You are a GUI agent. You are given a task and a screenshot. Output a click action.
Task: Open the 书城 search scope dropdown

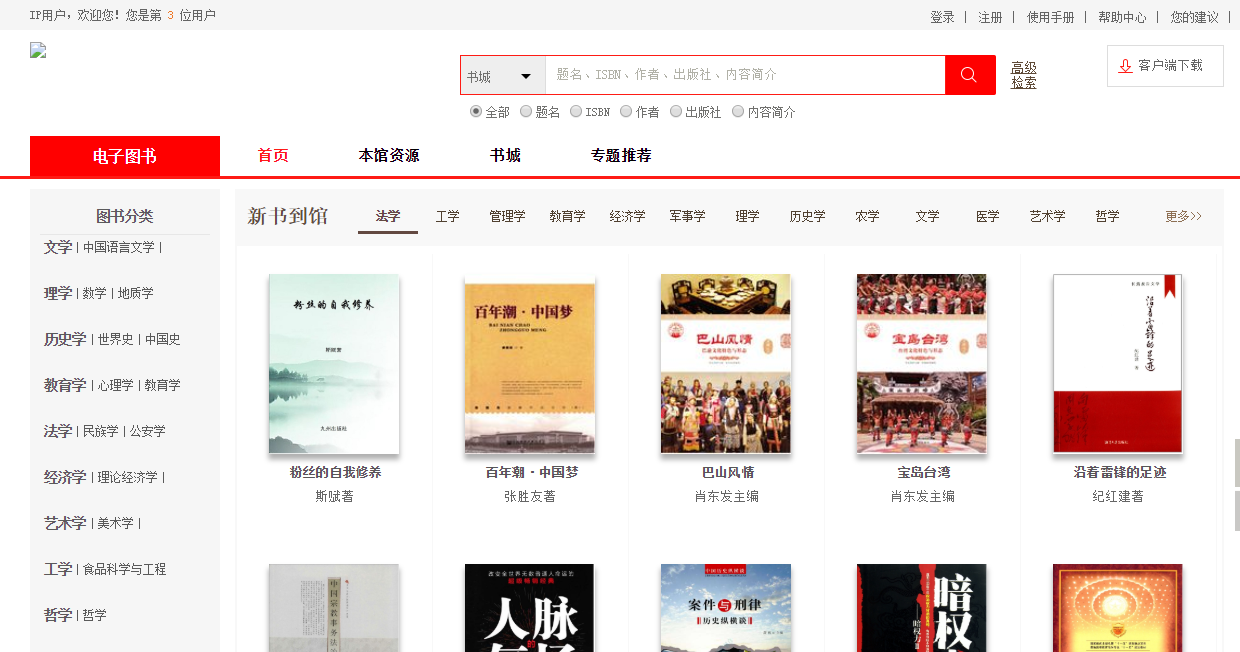tap(502, 76)
